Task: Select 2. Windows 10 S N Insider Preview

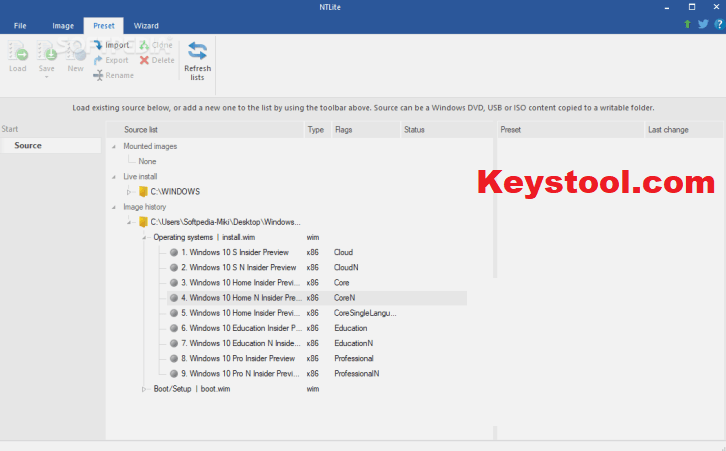Action: pos(238,268)
